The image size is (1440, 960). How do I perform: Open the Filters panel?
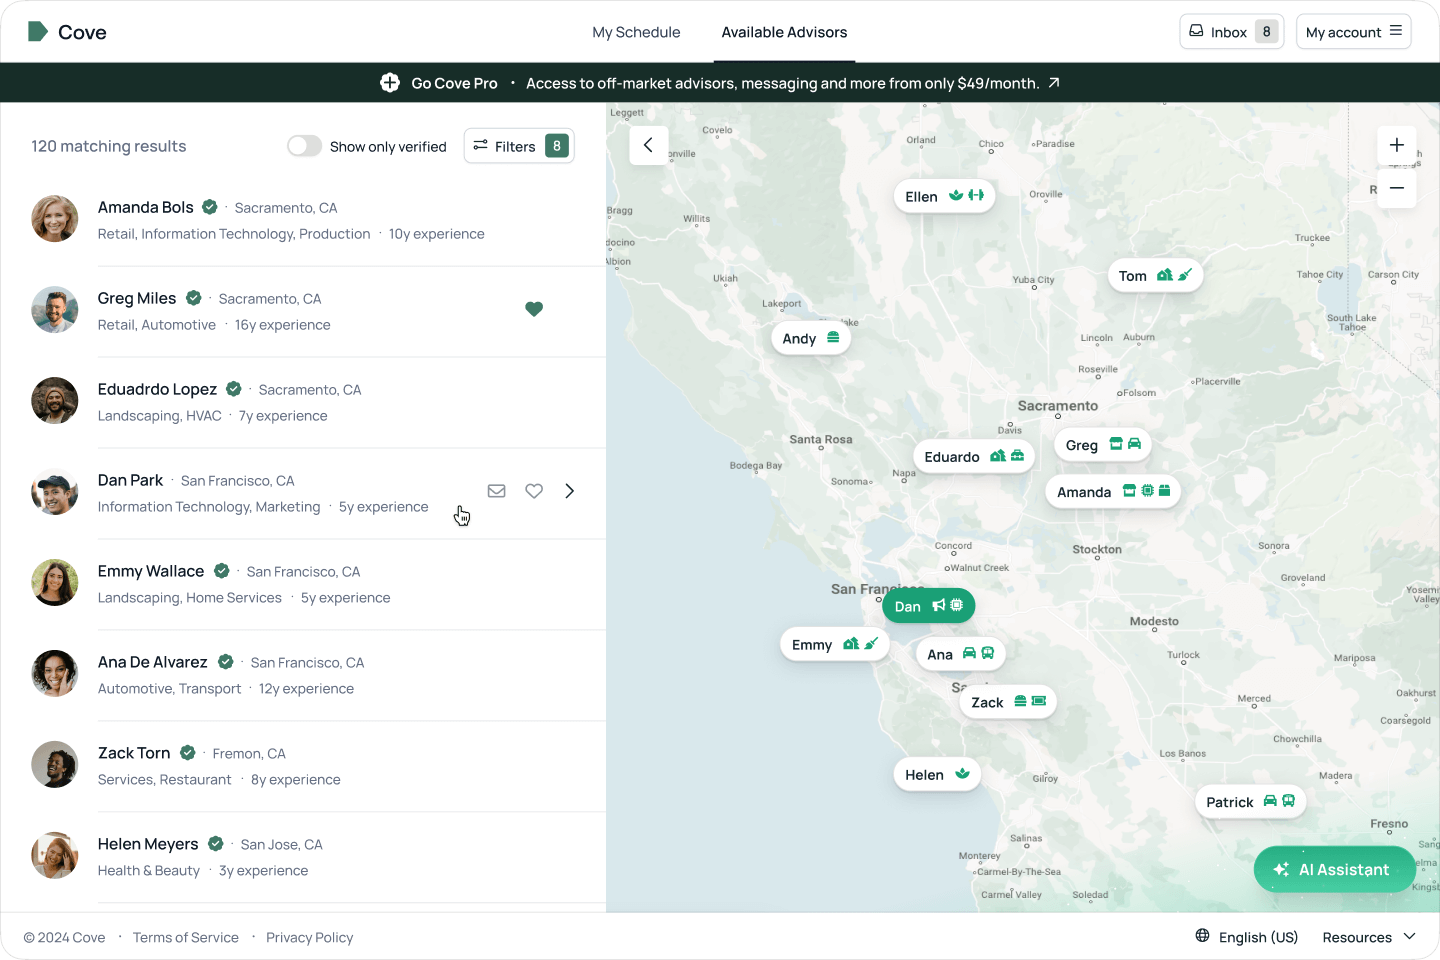click(x=518, y=146)
